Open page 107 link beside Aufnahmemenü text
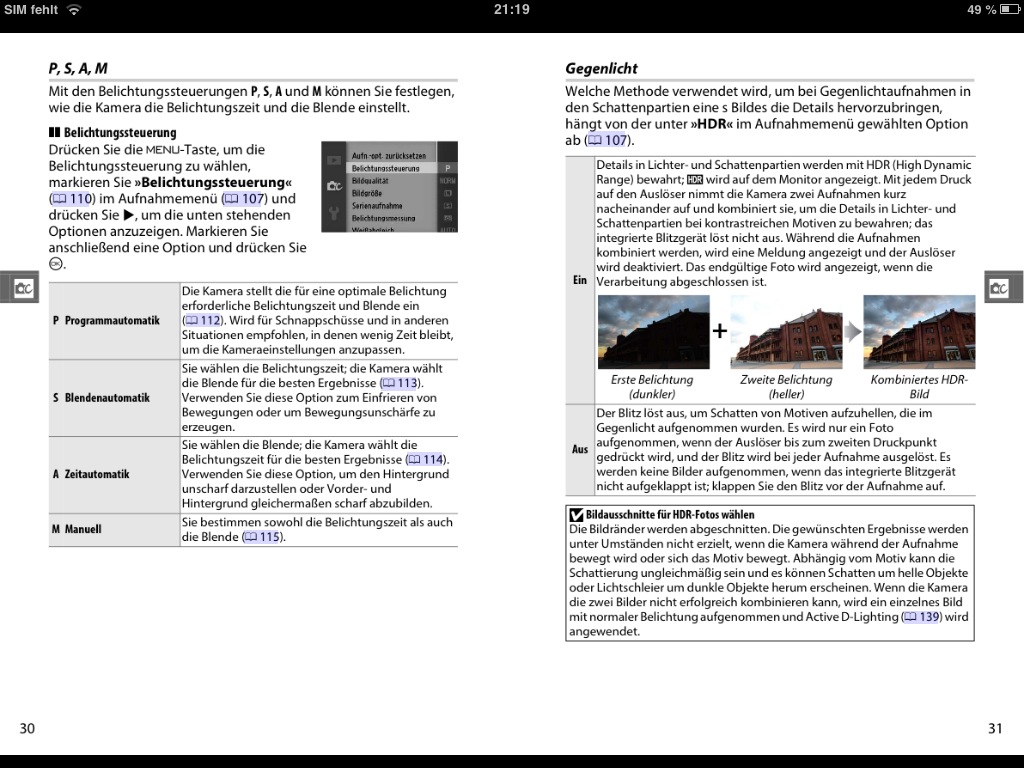Viewport: 1024px width, 768px height. tap(242, 199)
